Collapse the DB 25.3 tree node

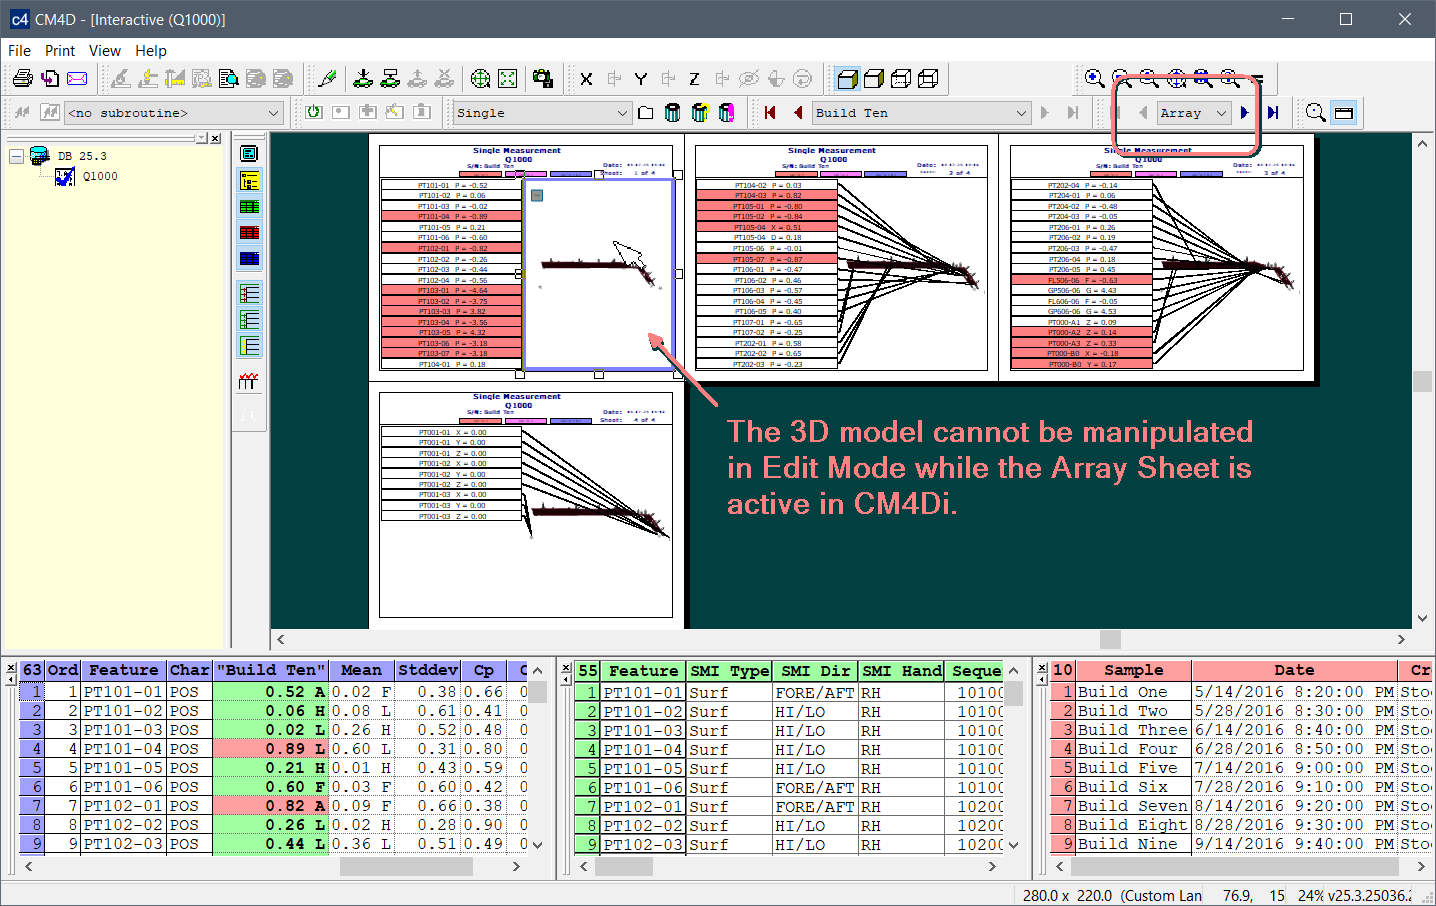16,156
